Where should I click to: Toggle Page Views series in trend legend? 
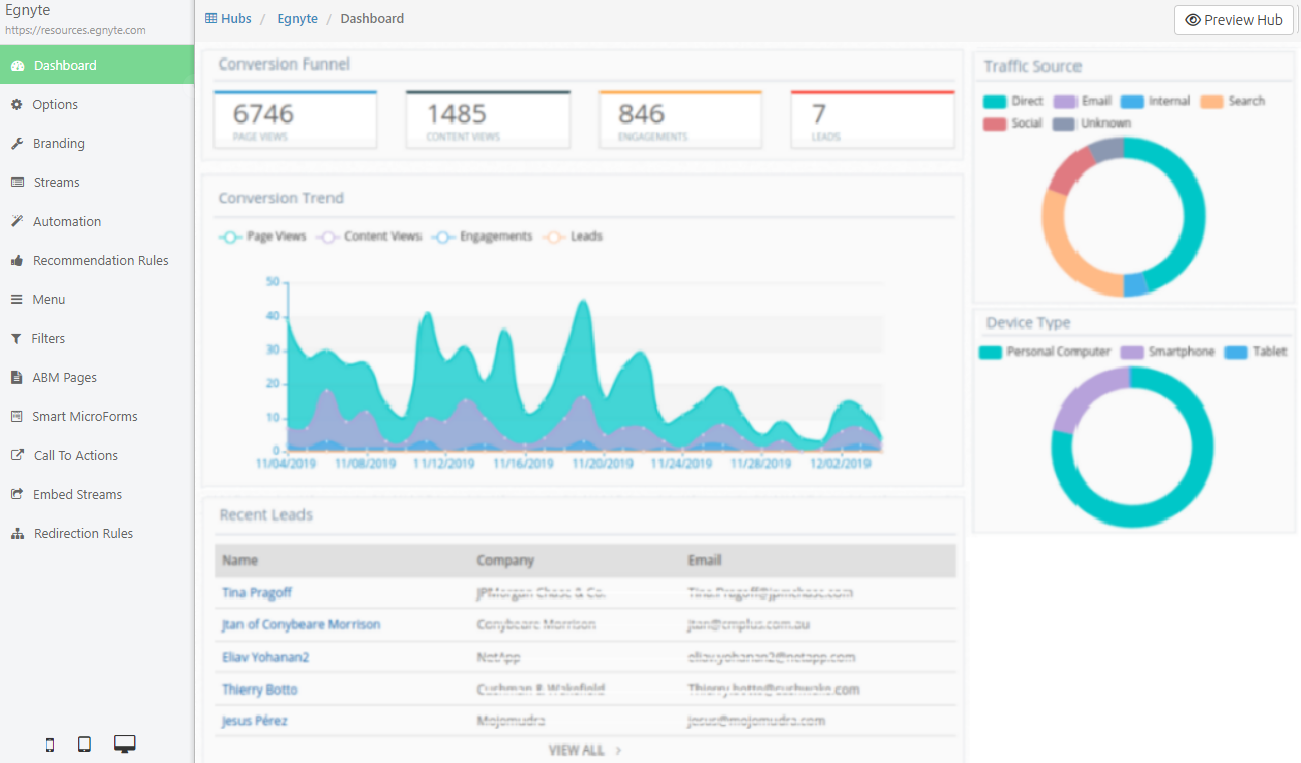pyautogui.click(x=263, y=237)
